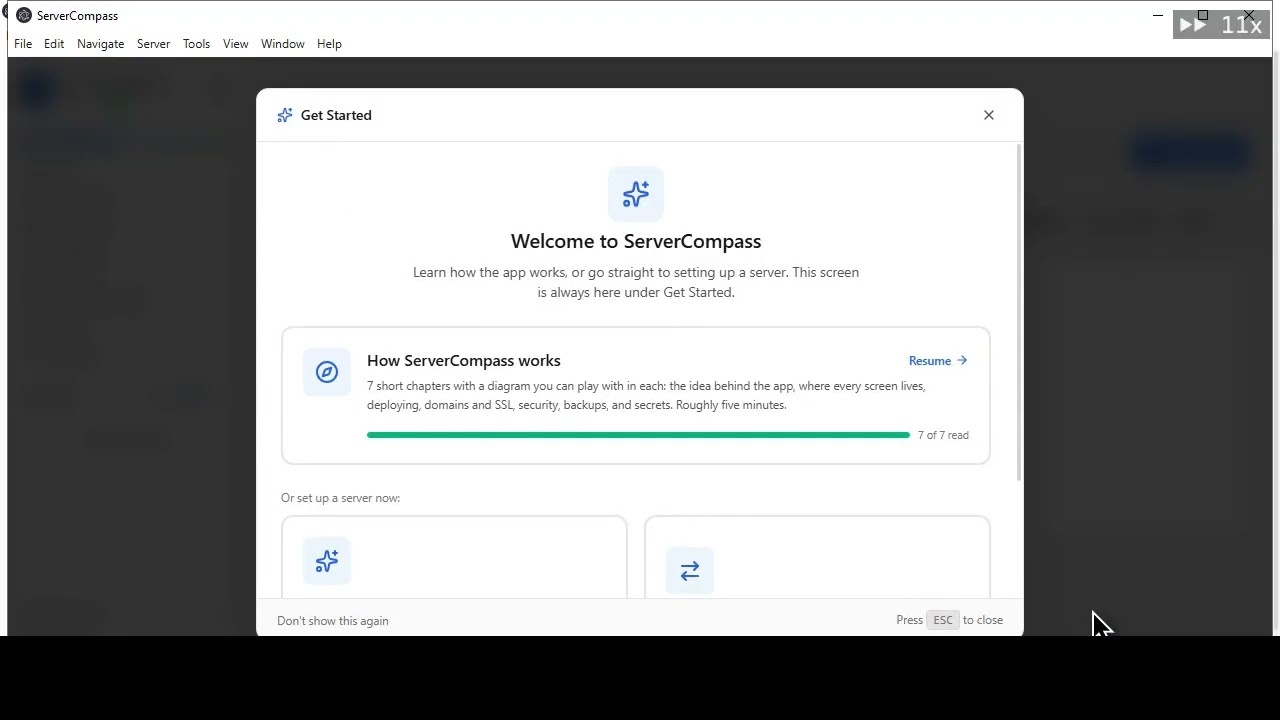Open the Window menu
Screen dimensions: 1280x720
pos(282,44)
